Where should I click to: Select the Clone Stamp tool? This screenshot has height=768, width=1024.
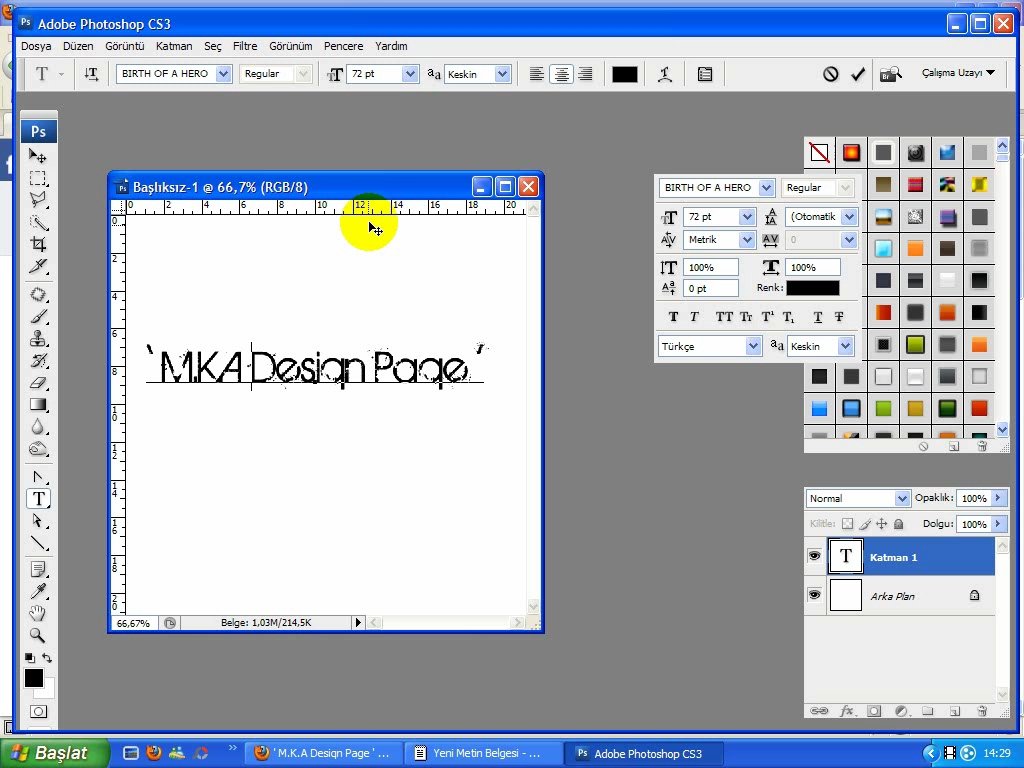coord(38,338)
